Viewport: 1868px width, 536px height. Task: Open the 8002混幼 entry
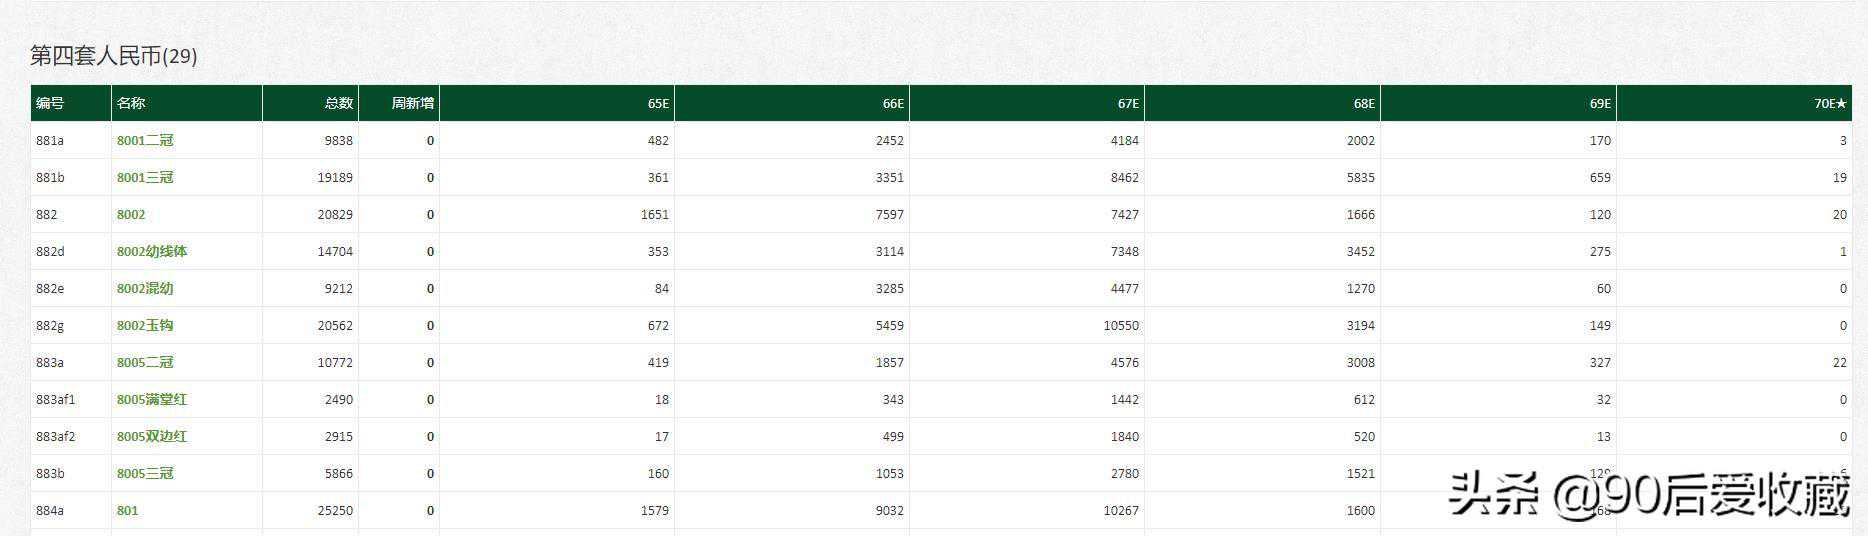pyautogui.click(x=145, y=289)
